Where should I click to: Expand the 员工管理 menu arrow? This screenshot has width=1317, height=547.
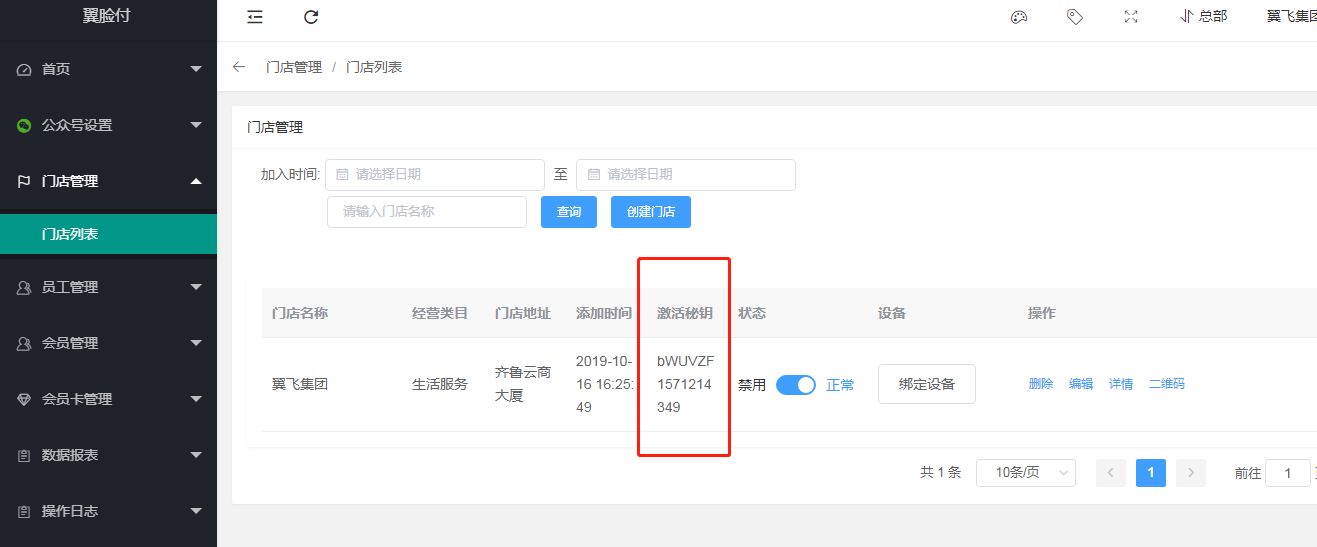point(196,287)
